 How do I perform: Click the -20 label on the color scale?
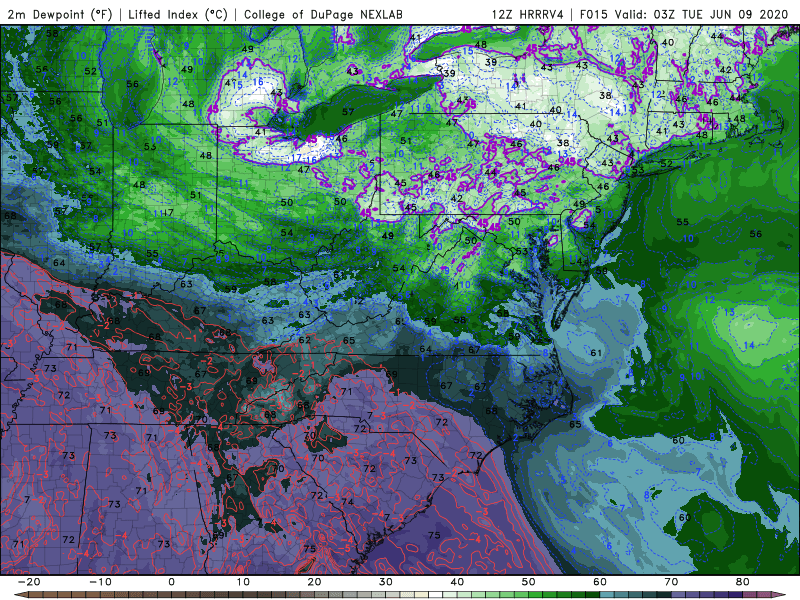(29, 582)
